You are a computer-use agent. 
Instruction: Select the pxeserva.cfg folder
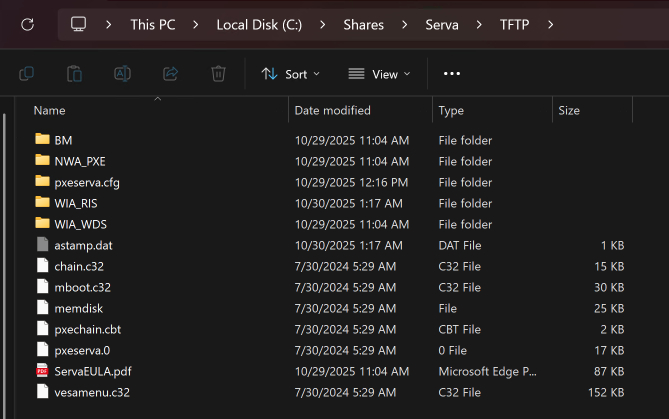click(x=87, y=182)
